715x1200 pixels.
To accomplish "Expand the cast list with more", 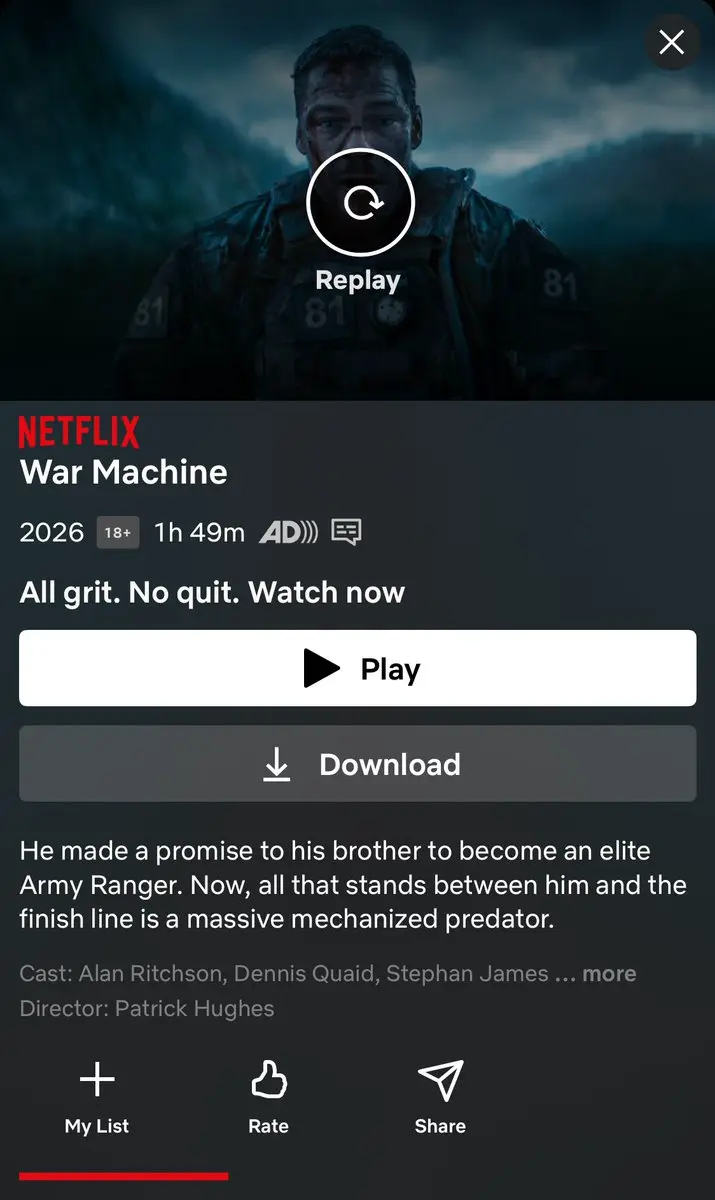I will click(609, 974).
